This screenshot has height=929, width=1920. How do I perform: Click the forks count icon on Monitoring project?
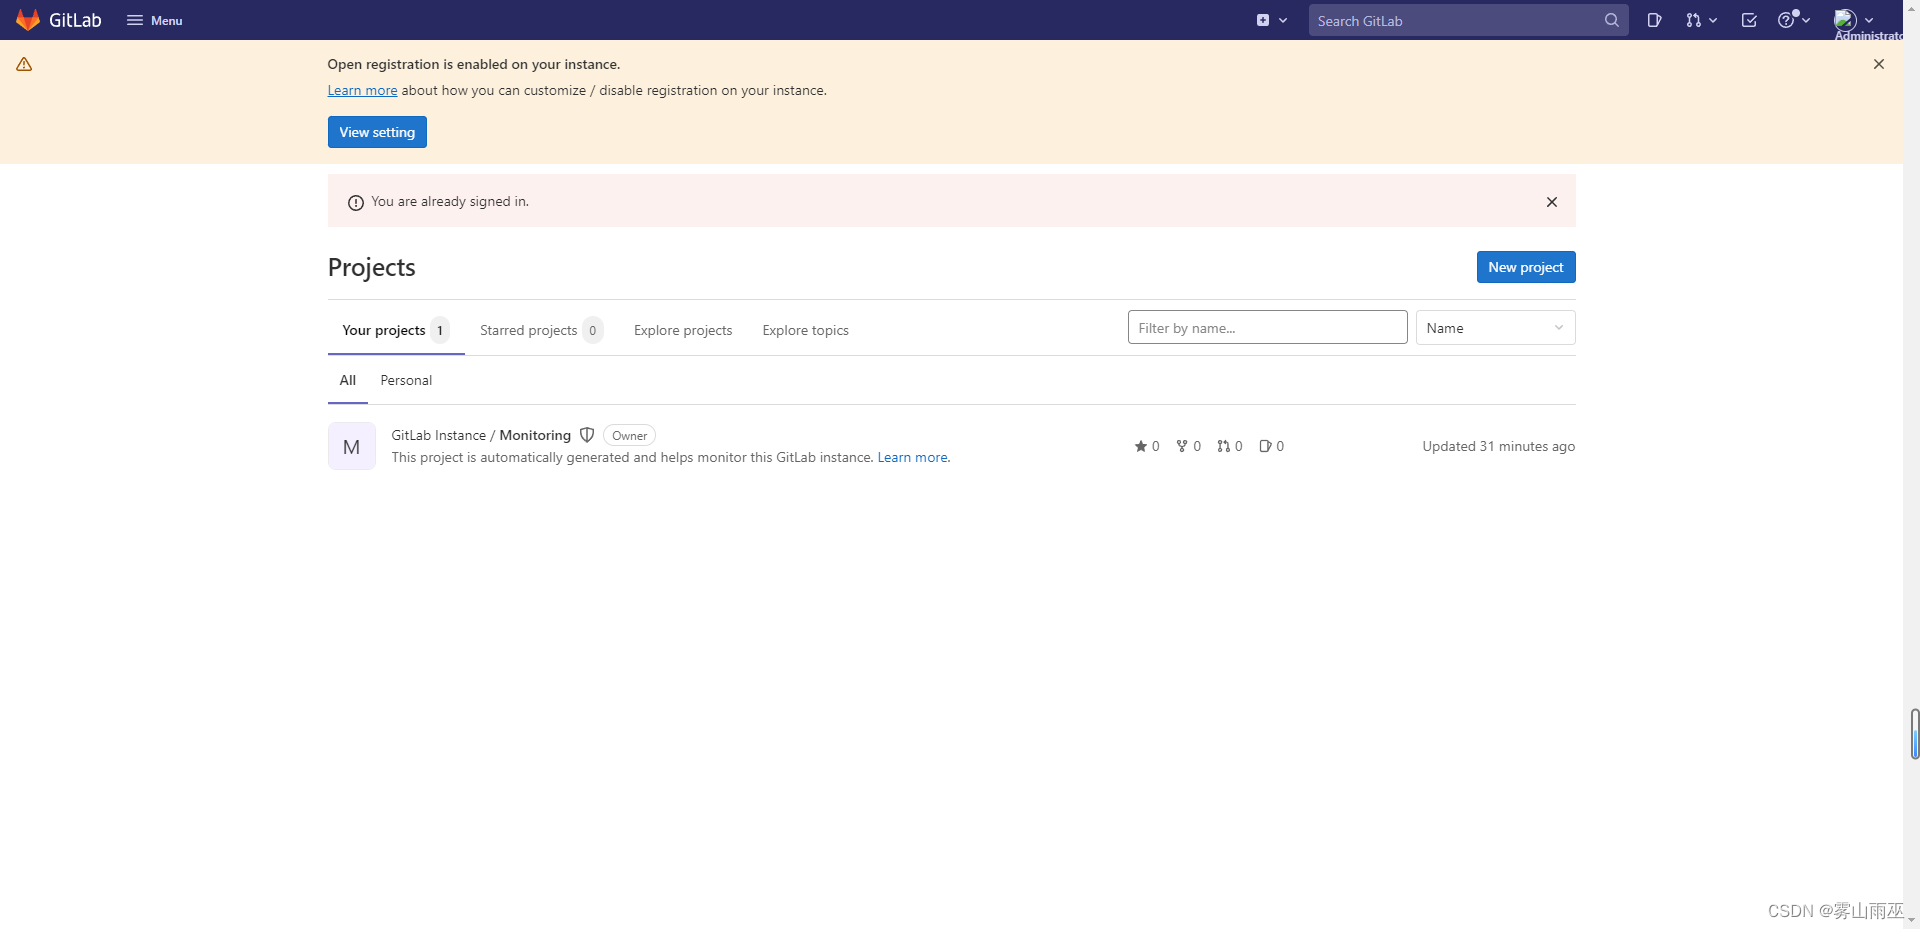click(1183, 446)
